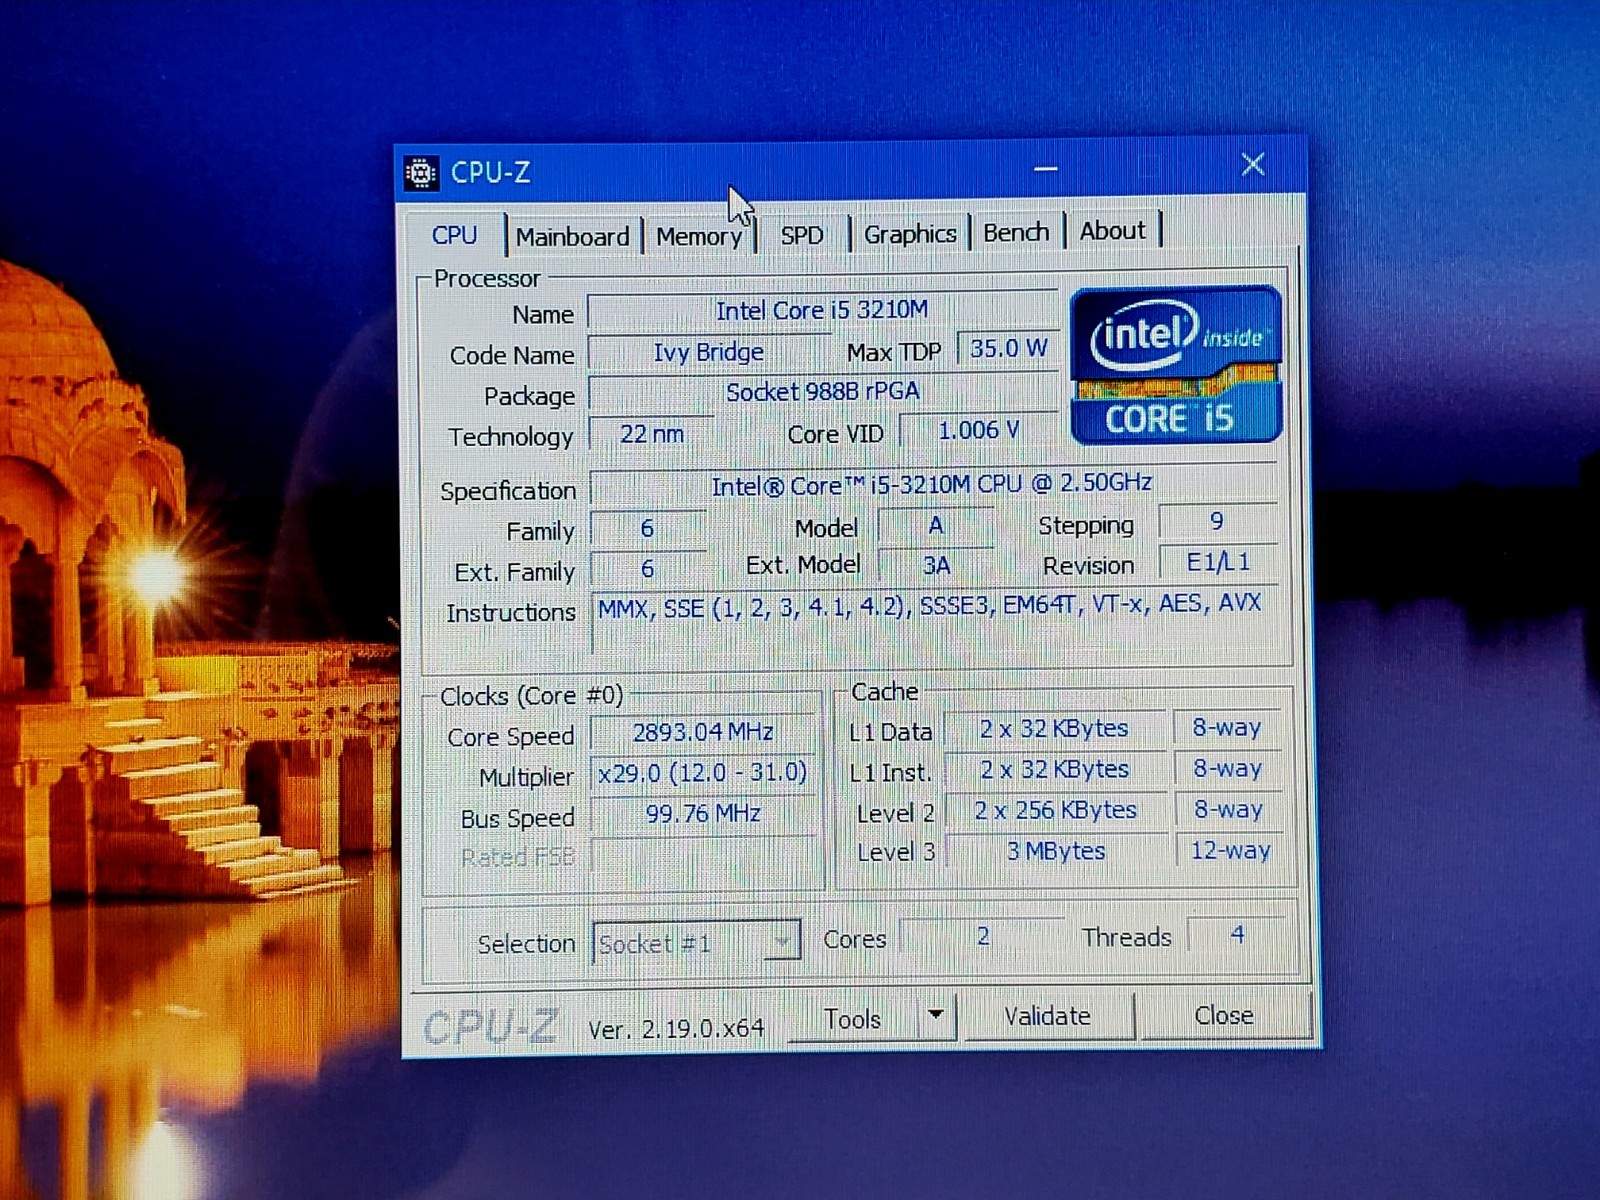Click the empty Rated FSB field
This screenshot has height=1200, width=1600.
tap(703, 855)
